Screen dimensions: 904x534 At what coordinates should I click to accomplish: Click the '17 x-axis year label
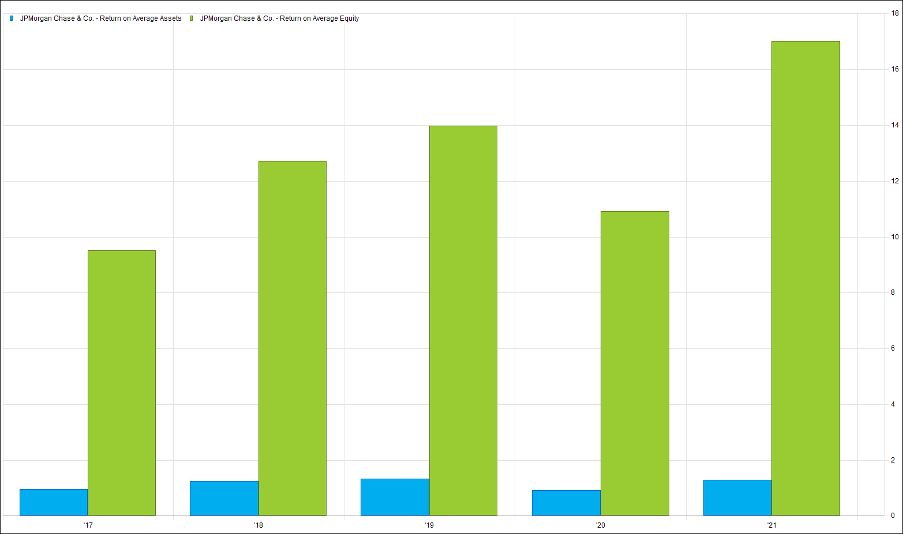[88, 524]
